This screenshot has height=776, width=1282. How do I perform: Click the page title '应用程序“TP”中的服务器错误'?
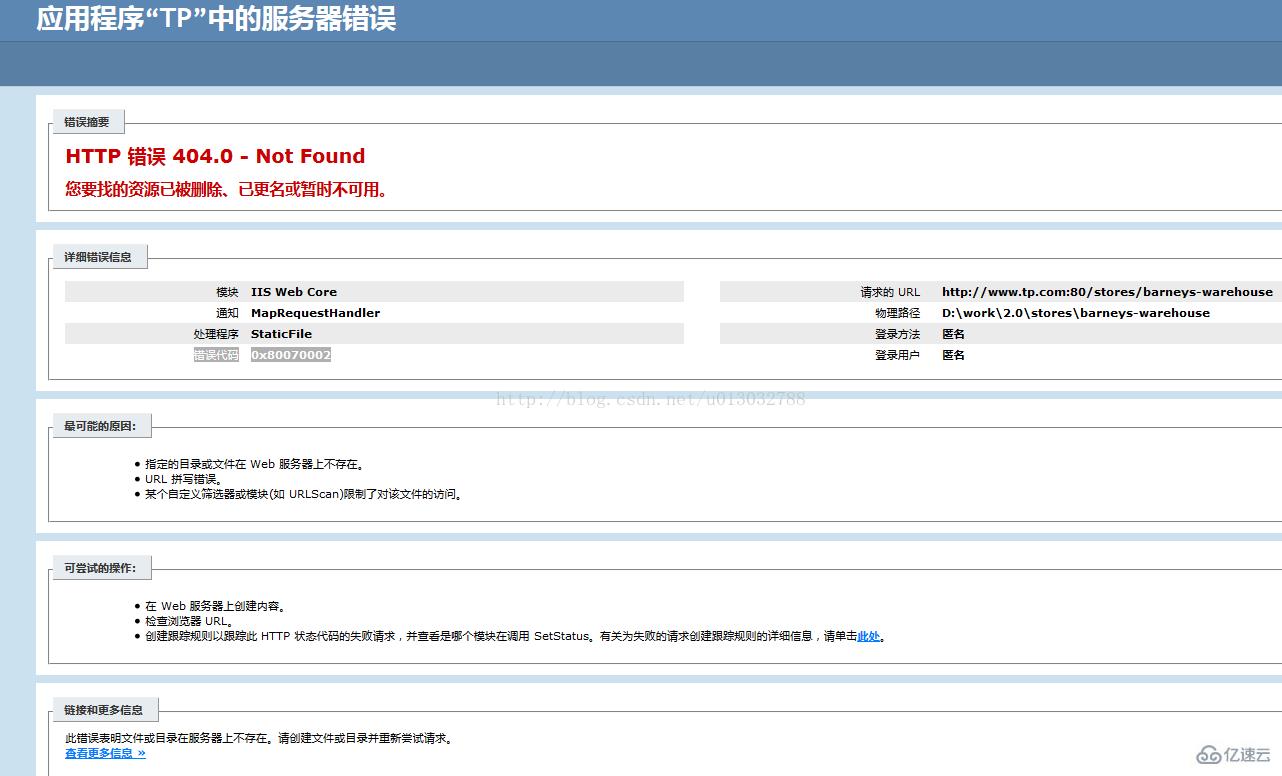pyautogui.click(x=216, y=18)
